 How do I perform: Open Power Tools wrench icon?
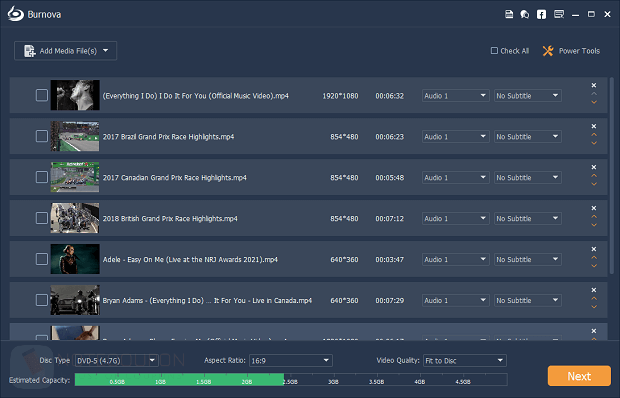coord(548,51)
